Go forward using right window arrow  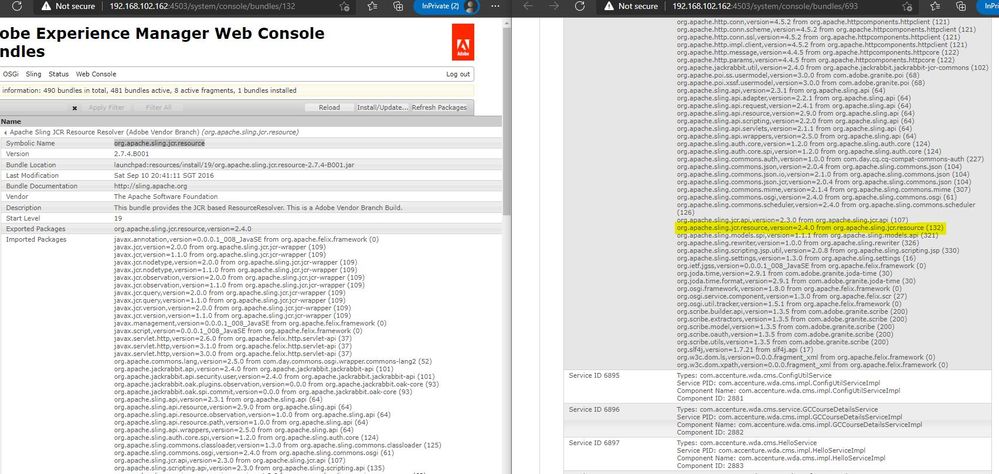[552, 6]
